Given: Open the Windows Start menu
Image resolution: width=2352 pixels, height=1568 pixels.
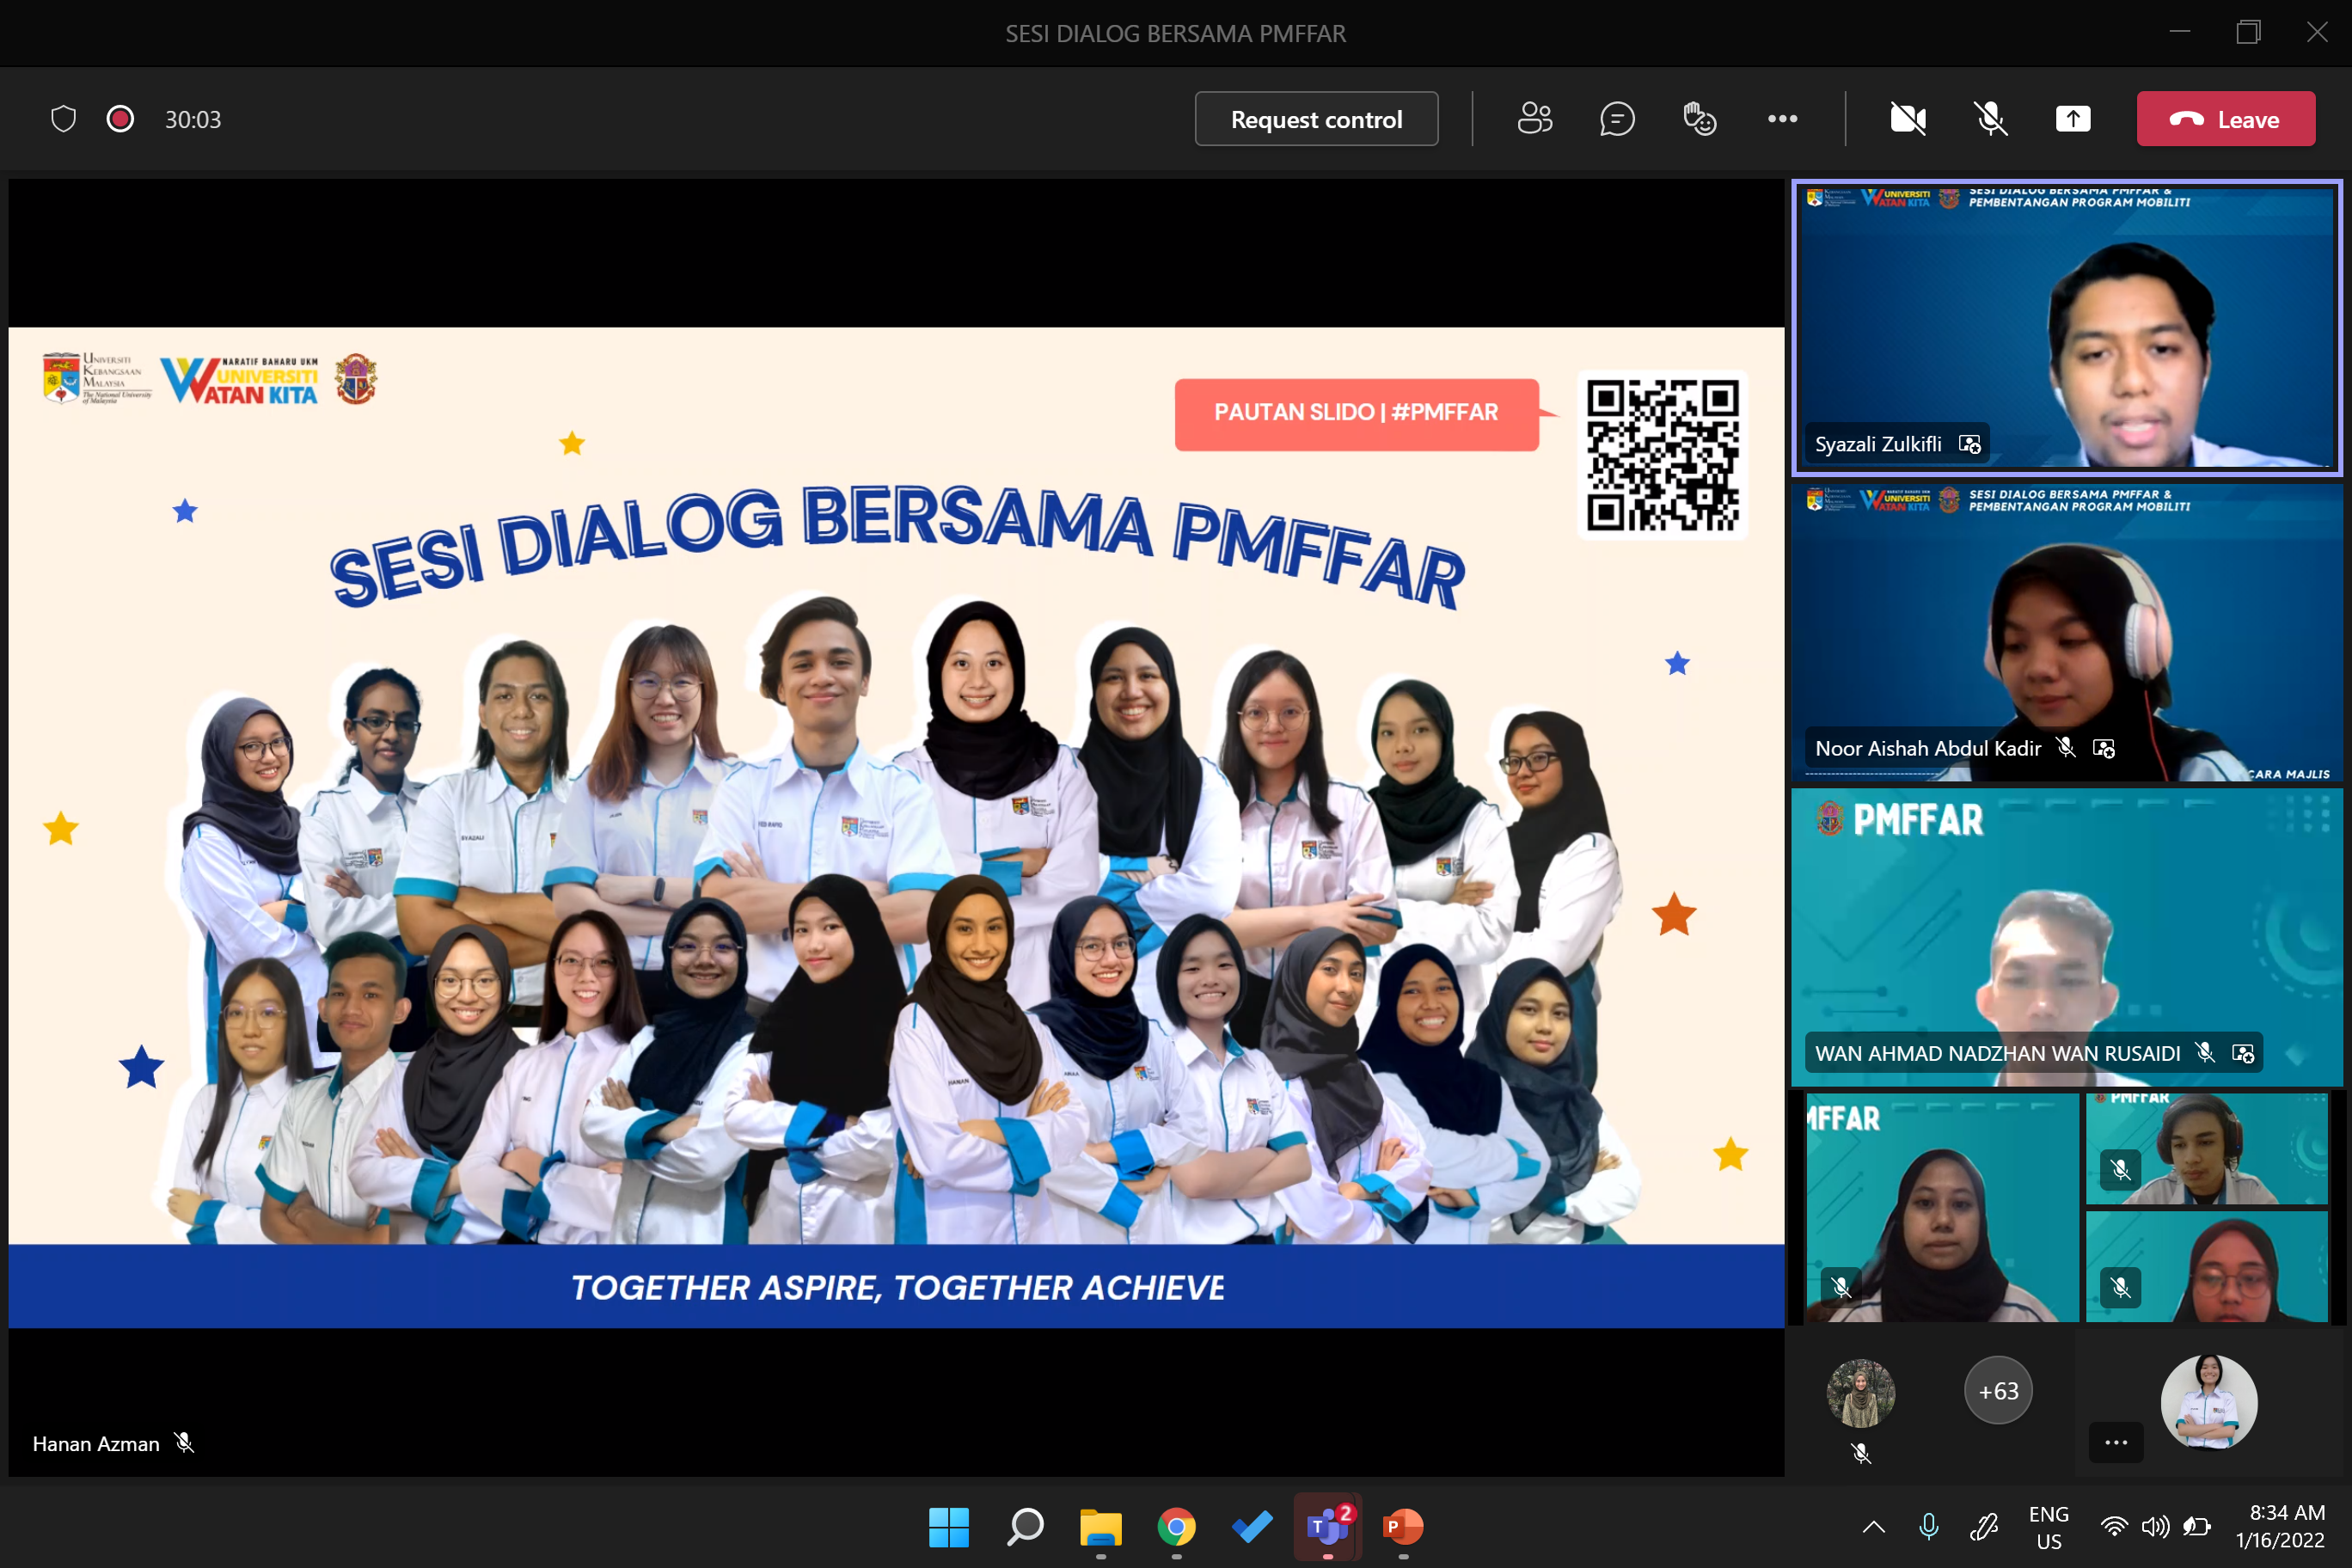Looking at the screenshot, I should point(948,1526).
